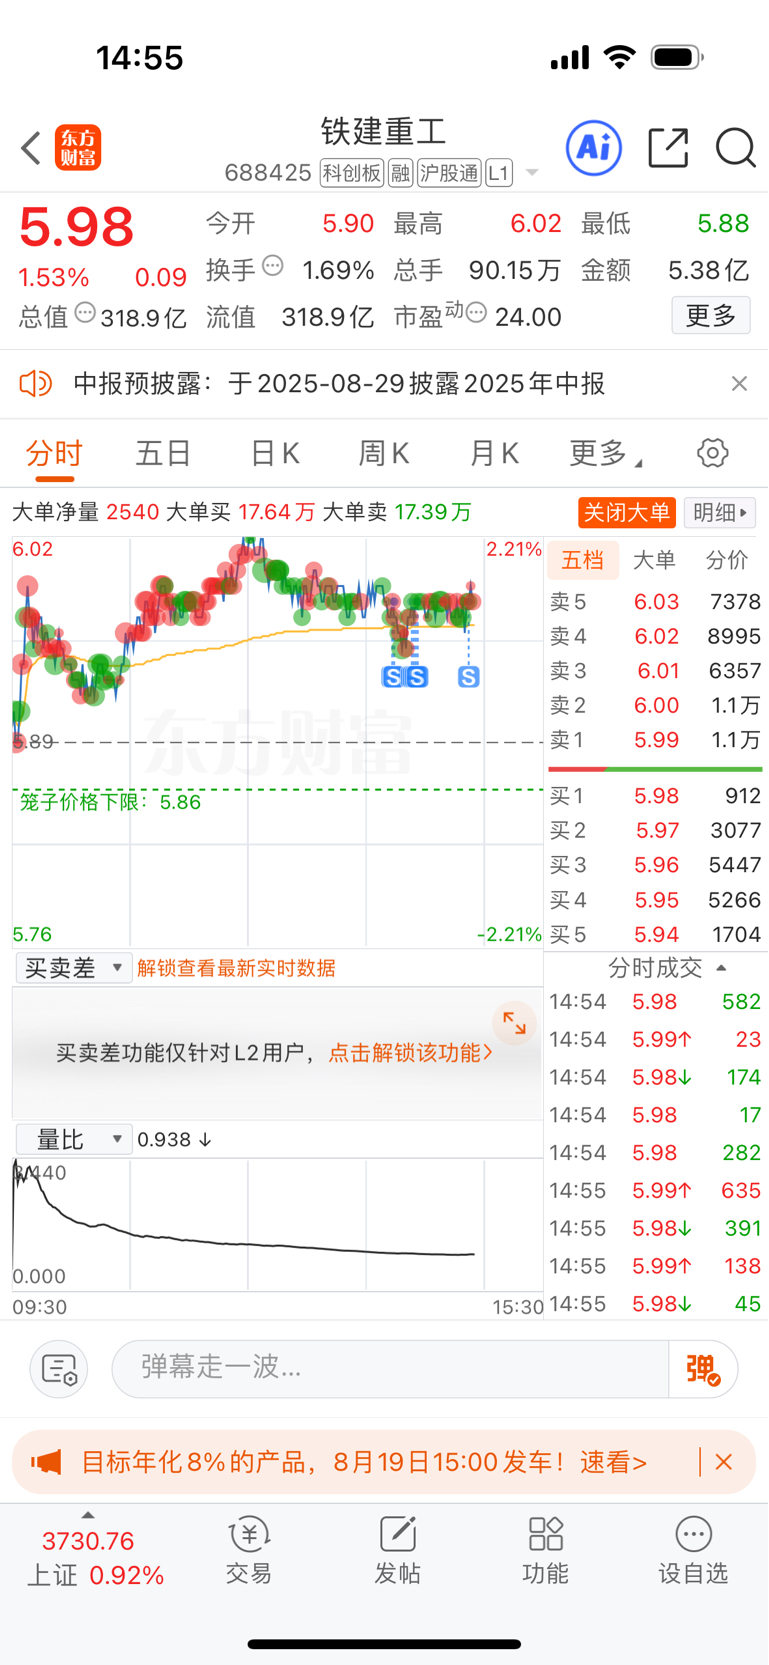Tap the 市盈 info circle icon
This screenshot has height=1665, width=769.
pyautogui.click(x=476, y=313)
